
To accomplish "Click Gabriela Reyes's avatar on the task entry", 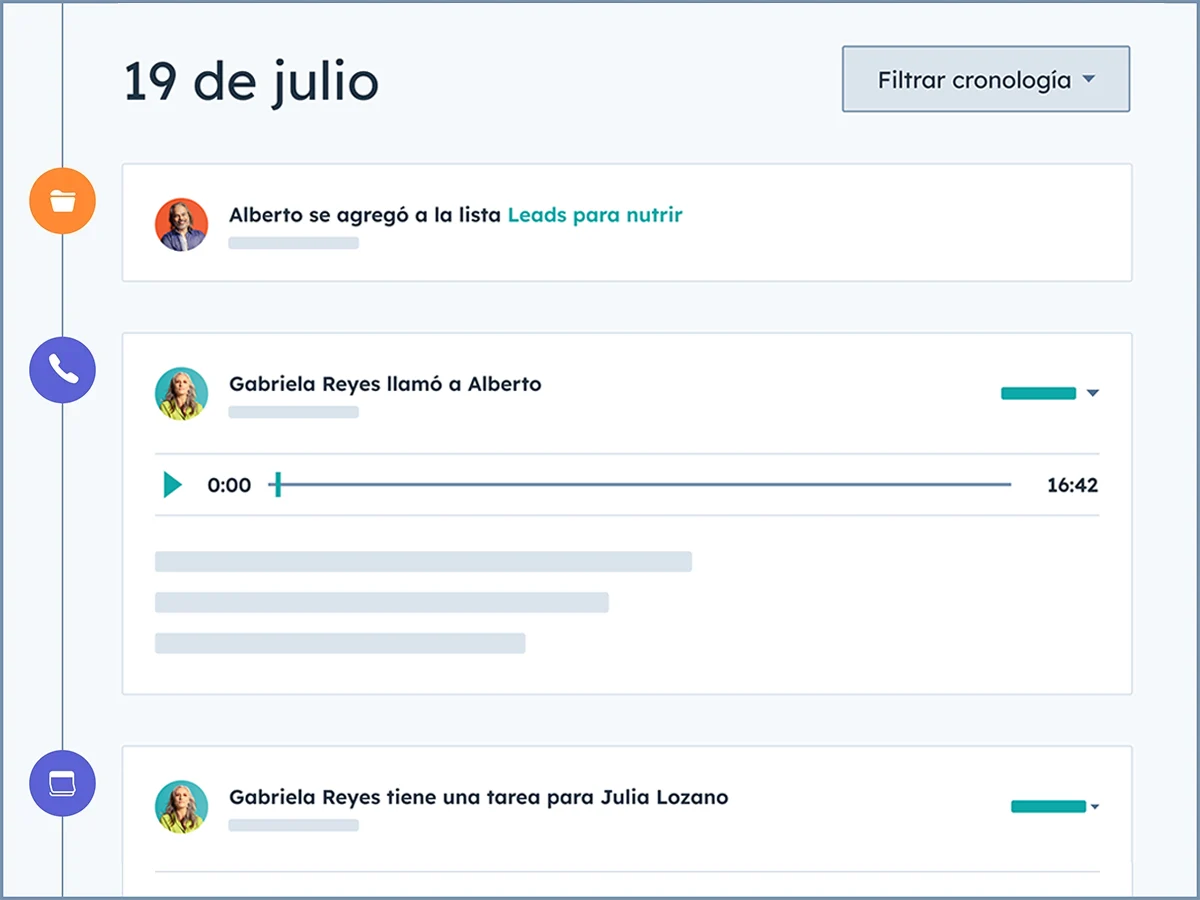I will (x=181, y=807).
